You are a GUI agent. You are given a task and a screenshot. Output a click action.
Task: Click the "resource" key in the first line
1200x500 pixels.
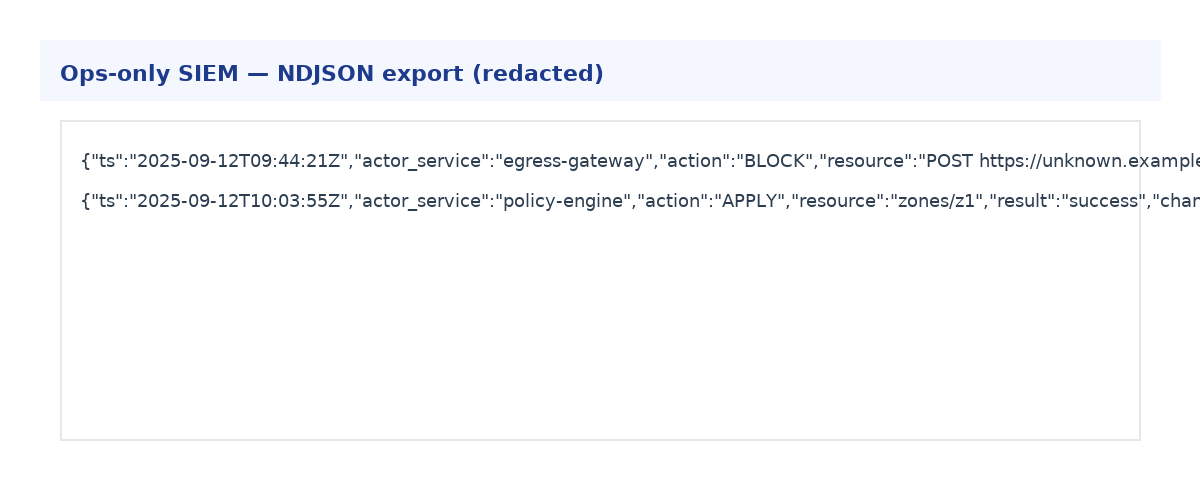coord(861,162)
